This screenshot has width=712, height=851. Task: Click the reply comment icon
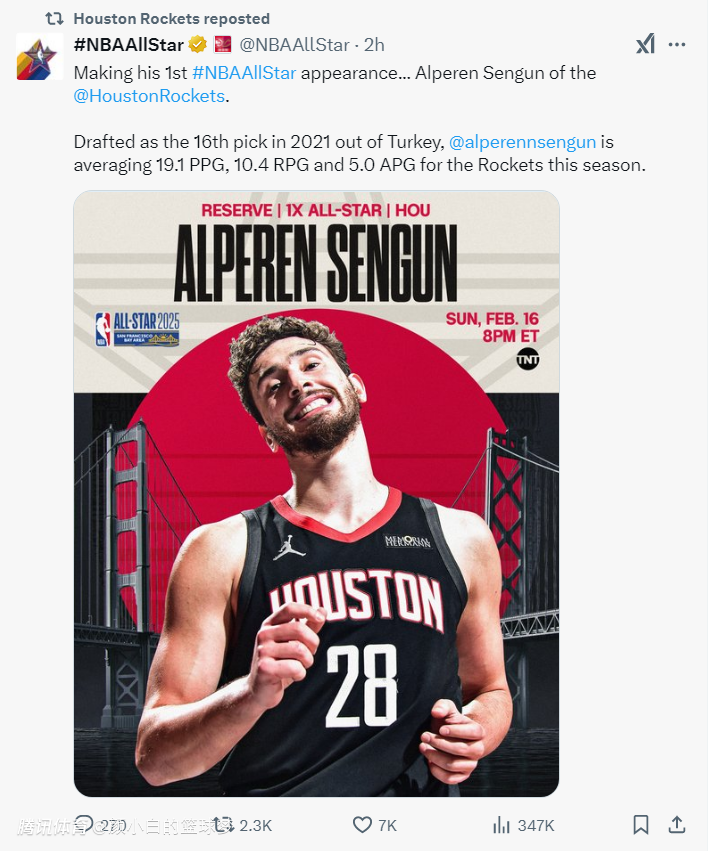[x=85, y=825]
